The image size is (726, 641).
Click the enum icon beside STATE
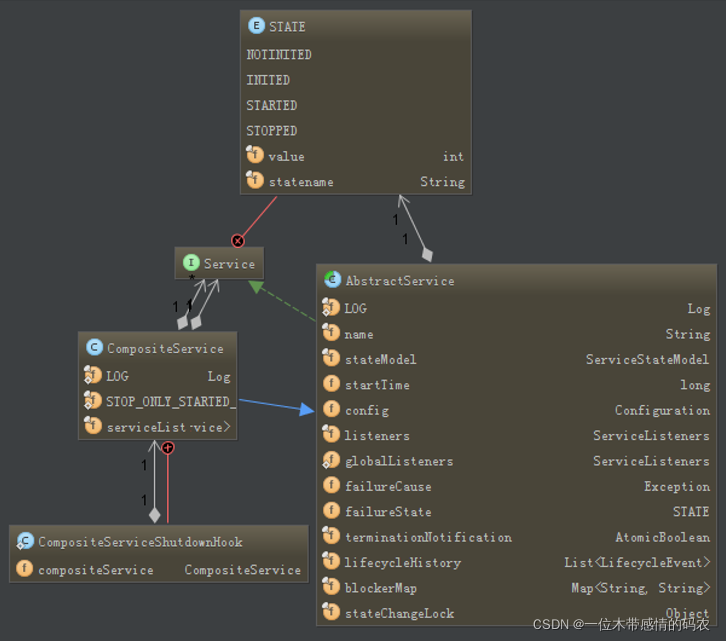(x=255, y=27)
